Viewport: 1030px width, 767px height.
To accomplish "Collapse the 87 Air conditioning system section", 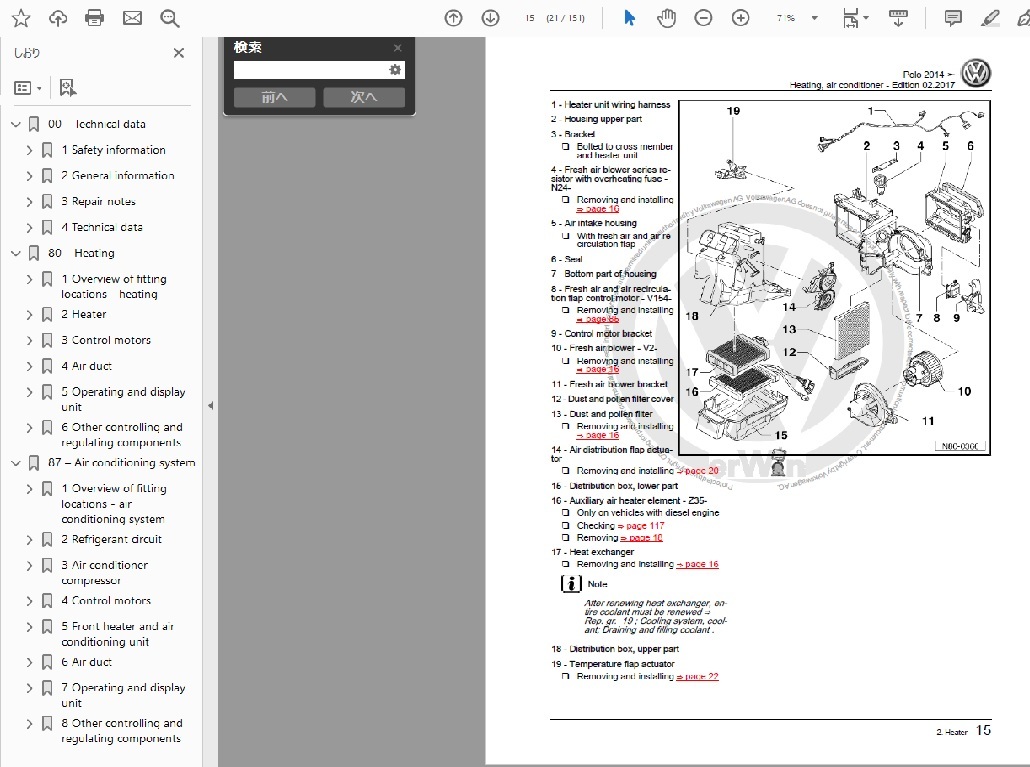I will [x=16, y=463].
